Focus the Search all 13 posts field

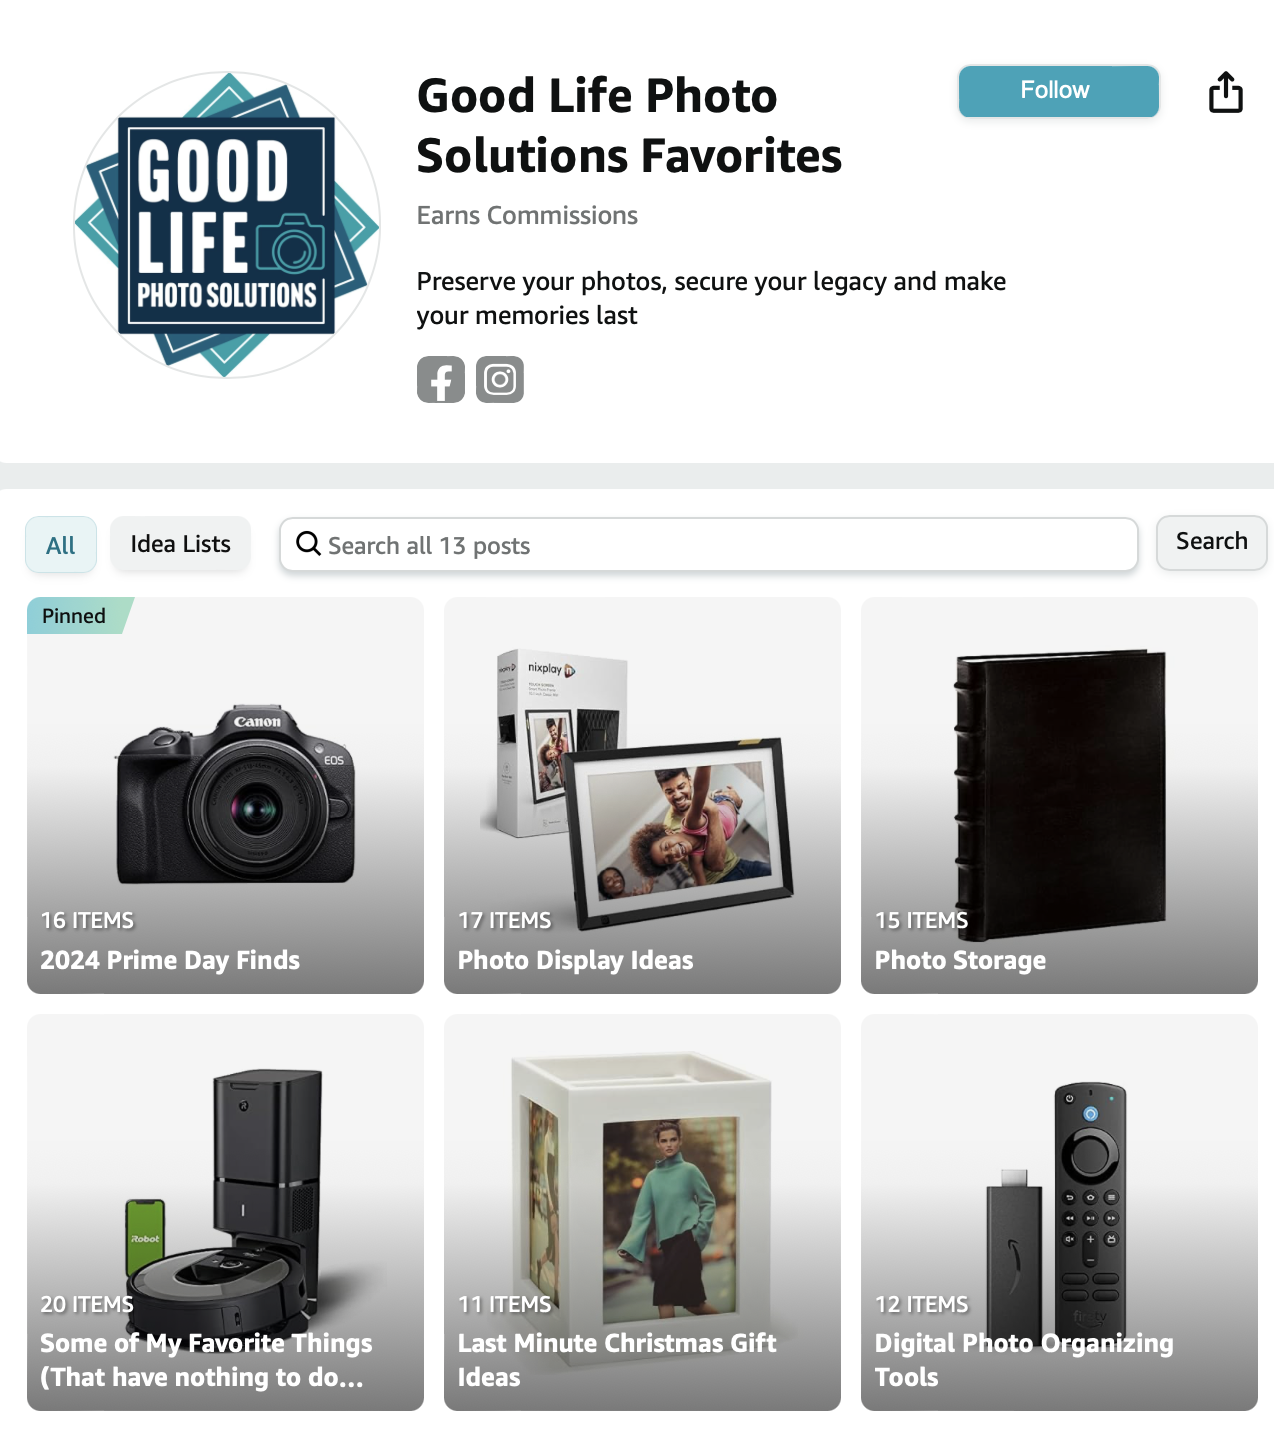[709, 545]
